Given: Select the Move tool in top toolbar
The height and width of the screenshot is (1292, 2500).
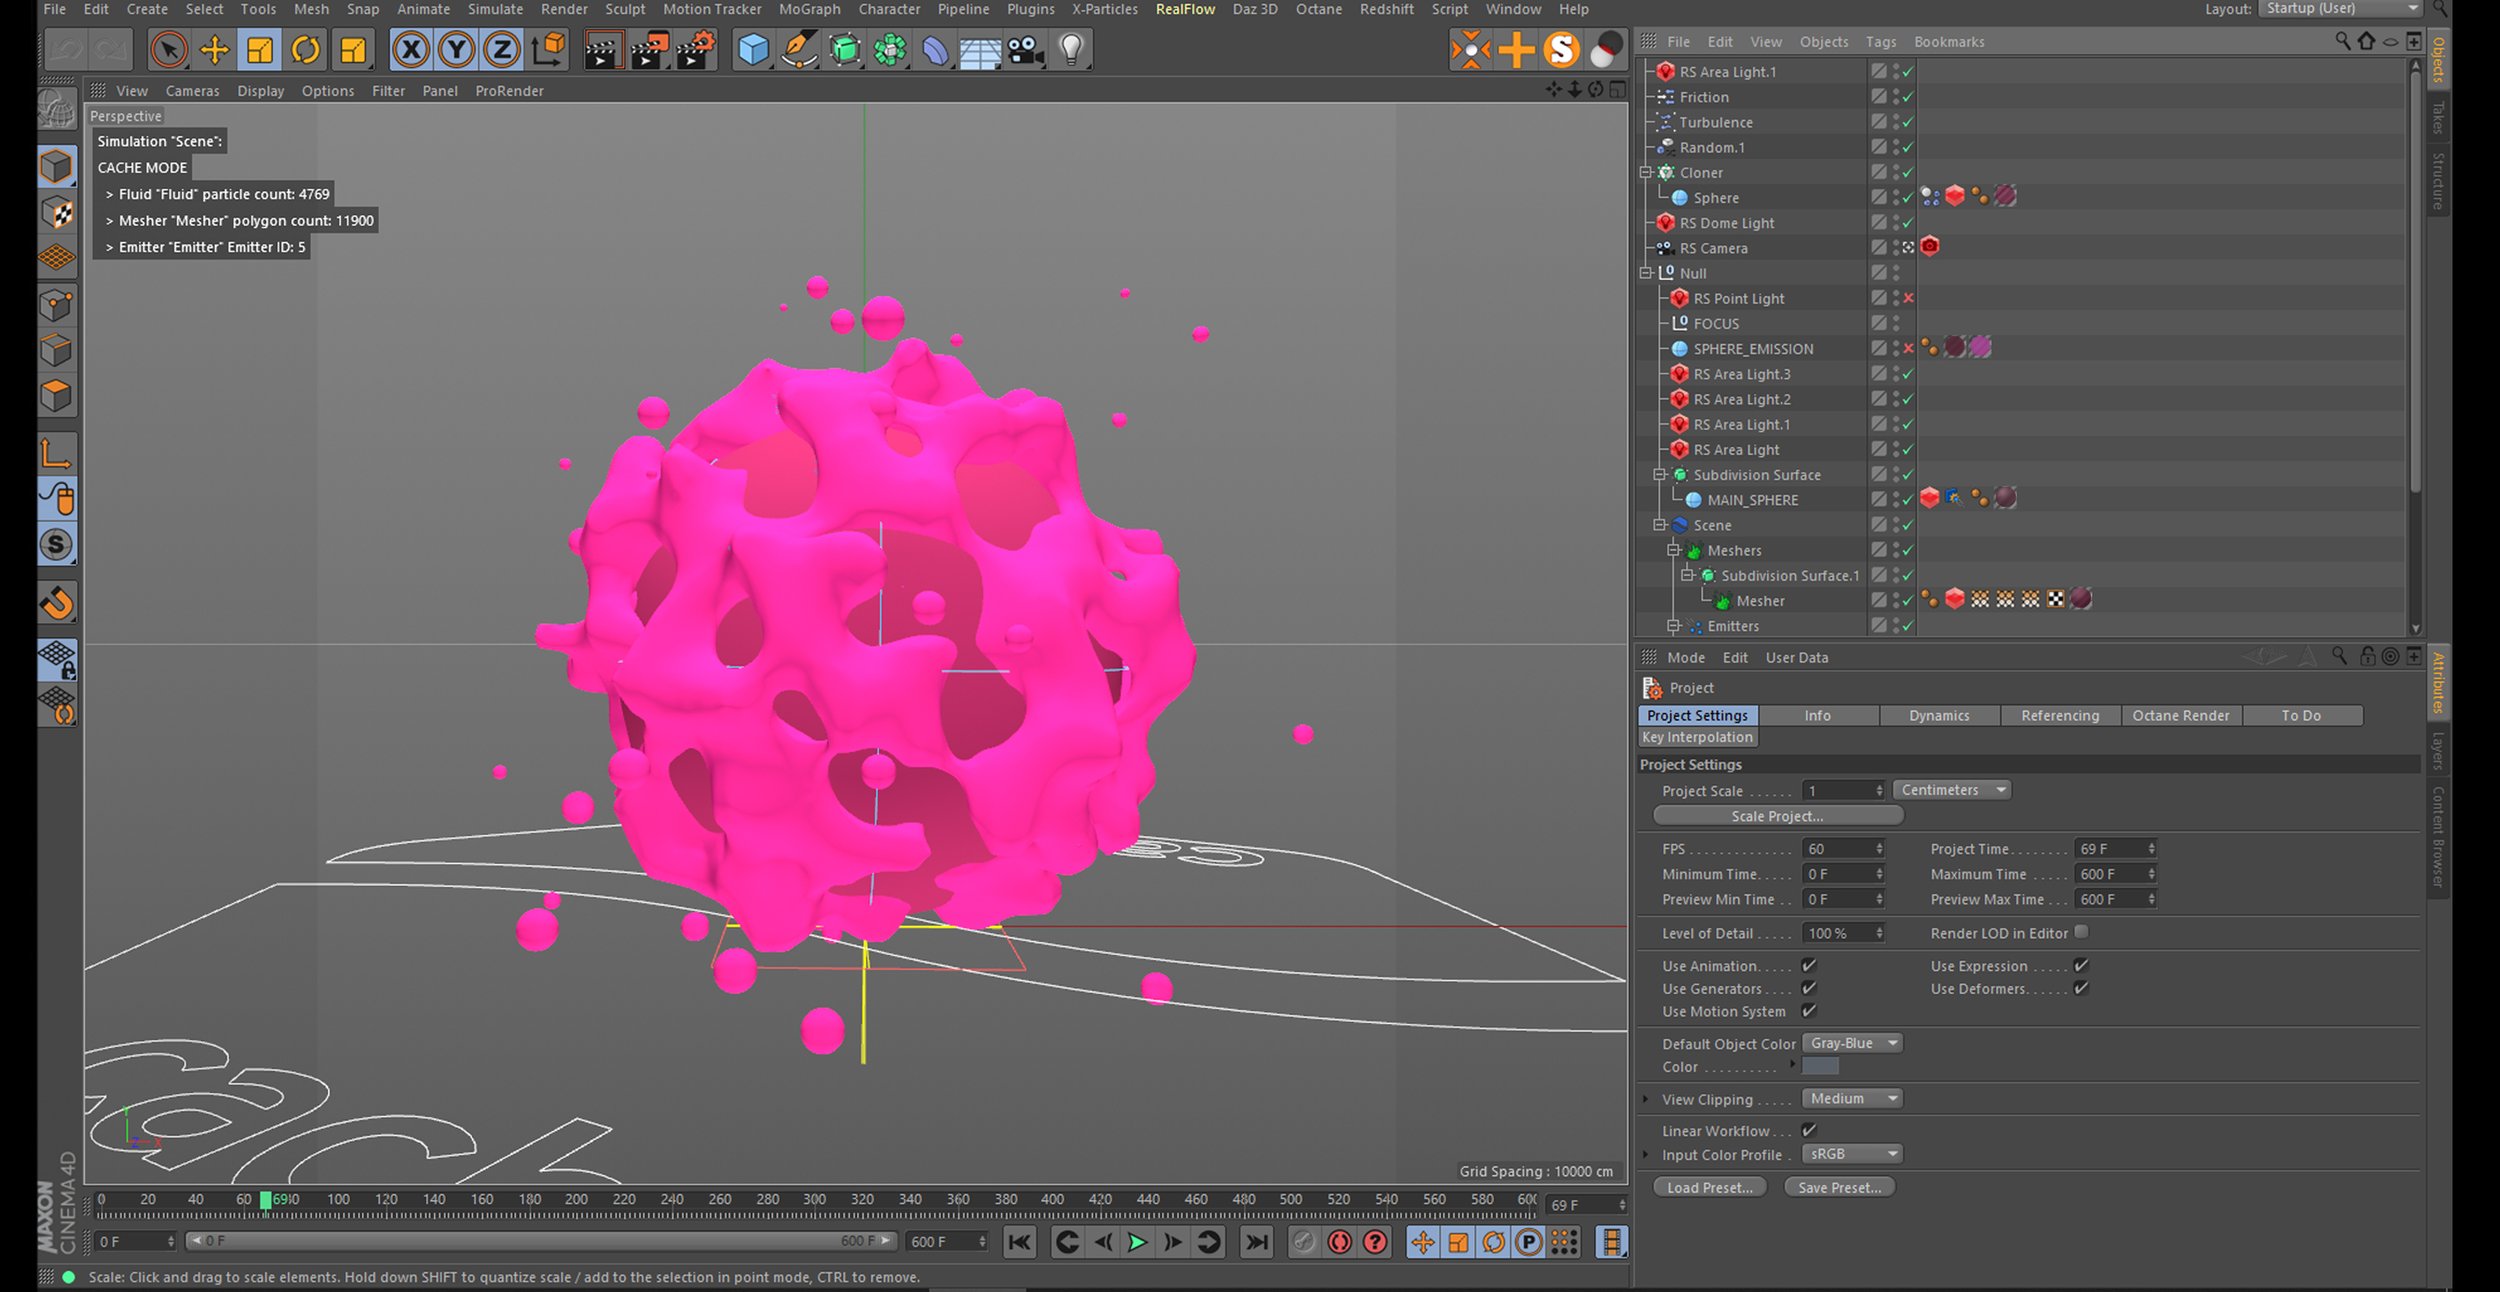Looking at the screenshot, I should [x=214, y=49].
